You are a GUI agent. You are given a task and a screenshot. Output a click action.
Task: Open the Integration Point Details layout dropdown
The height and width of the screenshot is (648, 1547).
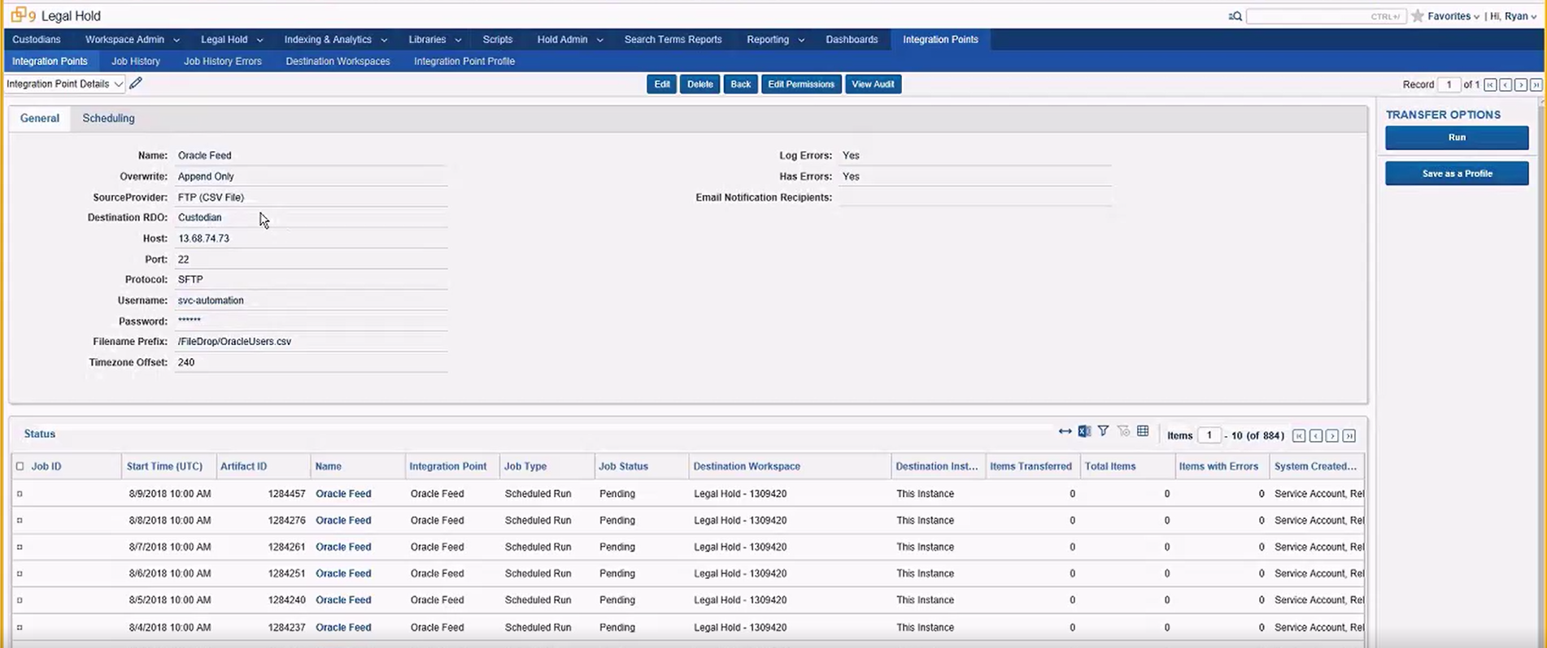point(65,84)
